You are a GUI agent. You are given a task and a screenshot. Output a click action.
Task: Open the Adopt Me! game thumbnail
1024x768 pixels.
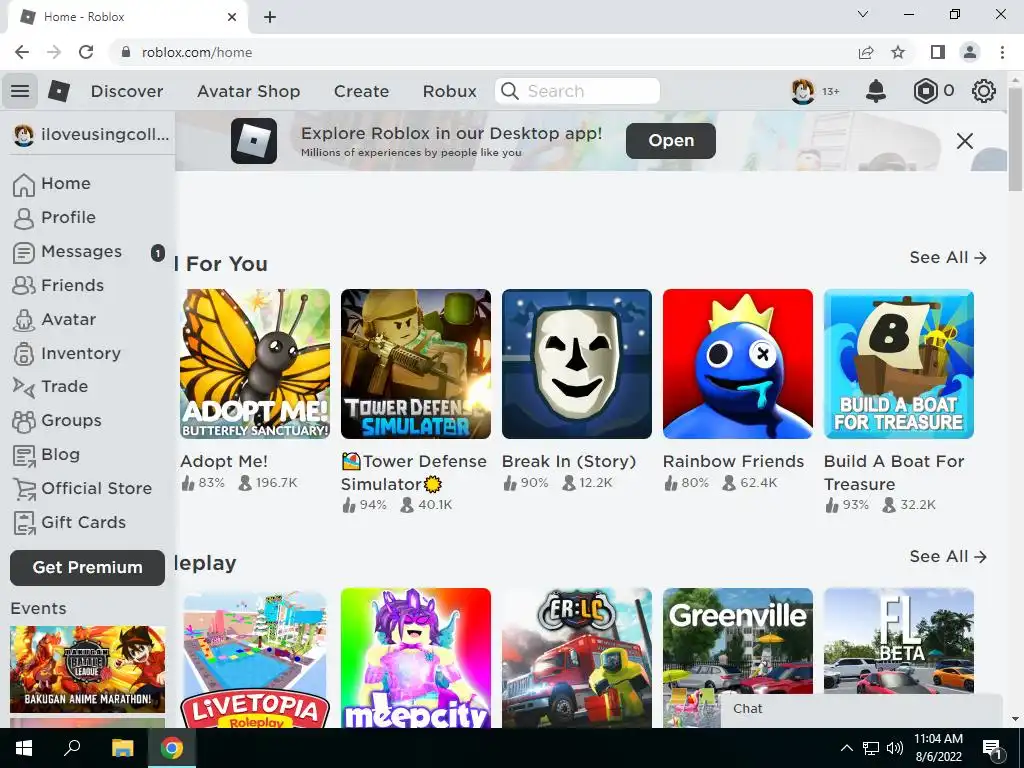coord(255,364)
